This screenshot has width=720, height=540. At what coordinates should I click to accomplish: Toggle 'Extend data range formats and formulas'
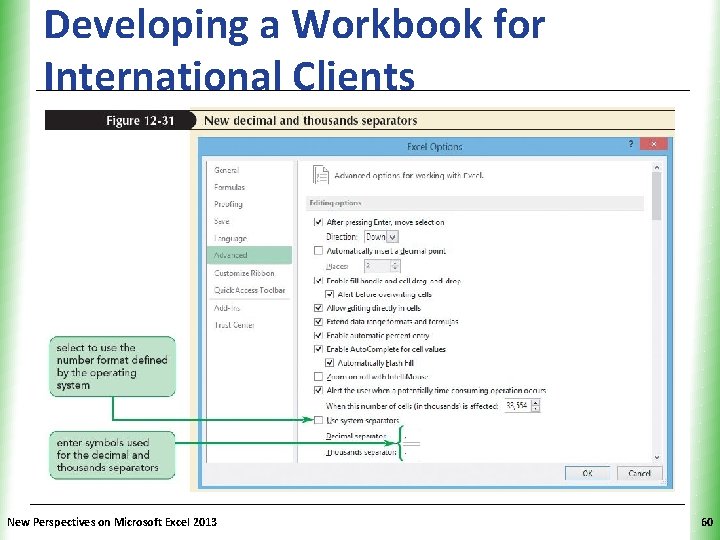pyautogui.click(x=318, y=322)
